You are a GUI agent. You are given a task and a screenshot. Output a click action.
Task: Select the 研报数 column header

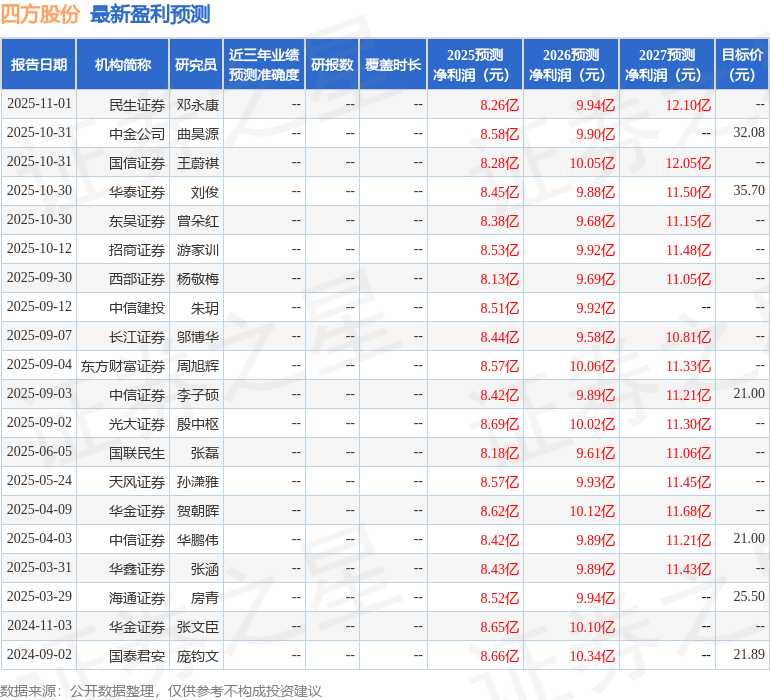coord(332,65)
